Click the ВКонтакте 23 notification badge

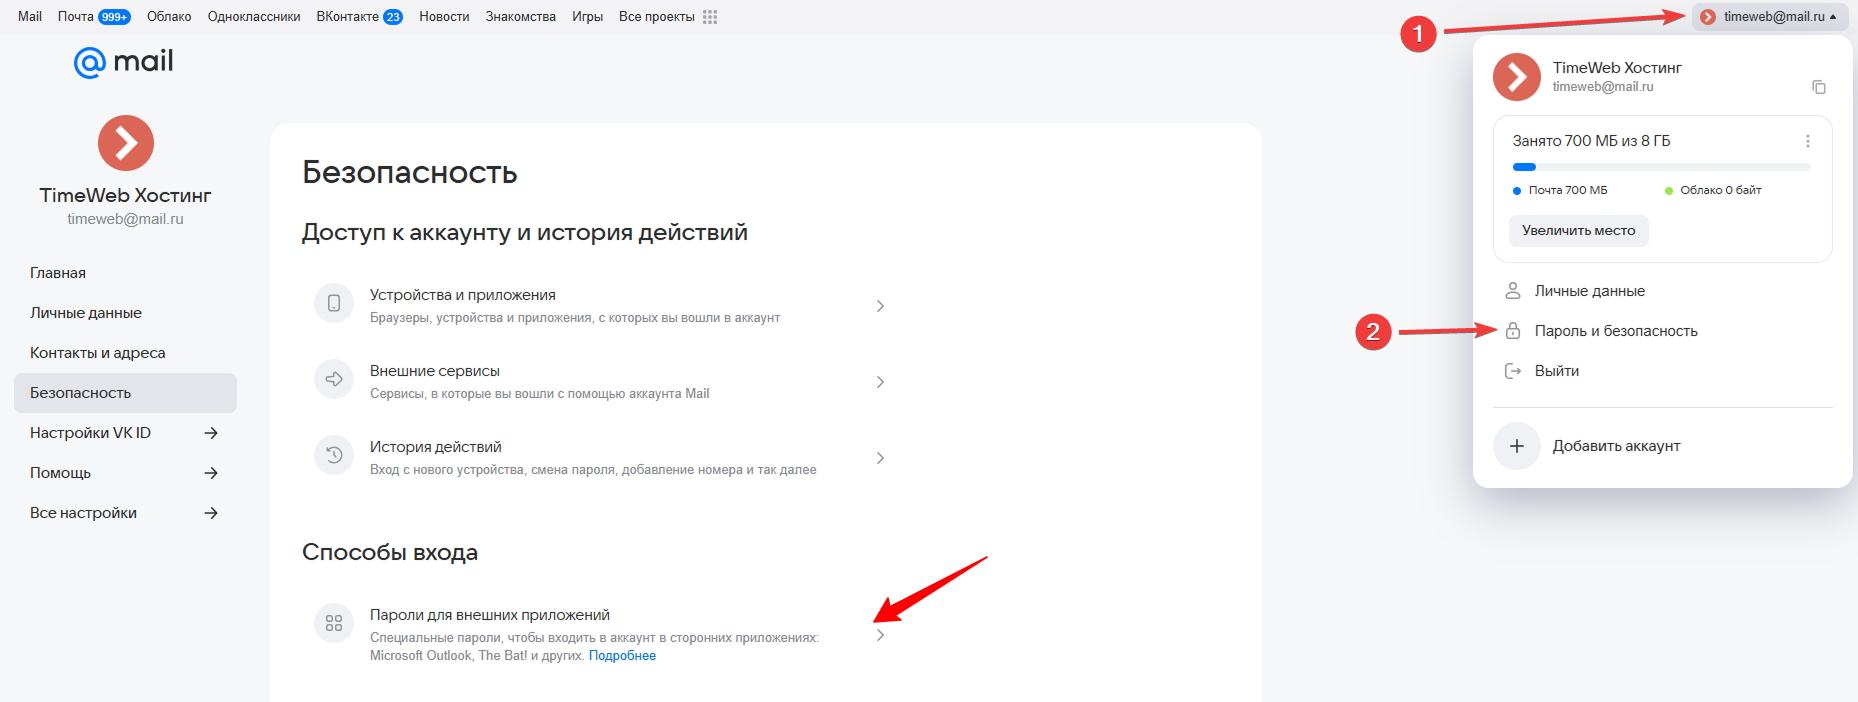coord(393,17)
